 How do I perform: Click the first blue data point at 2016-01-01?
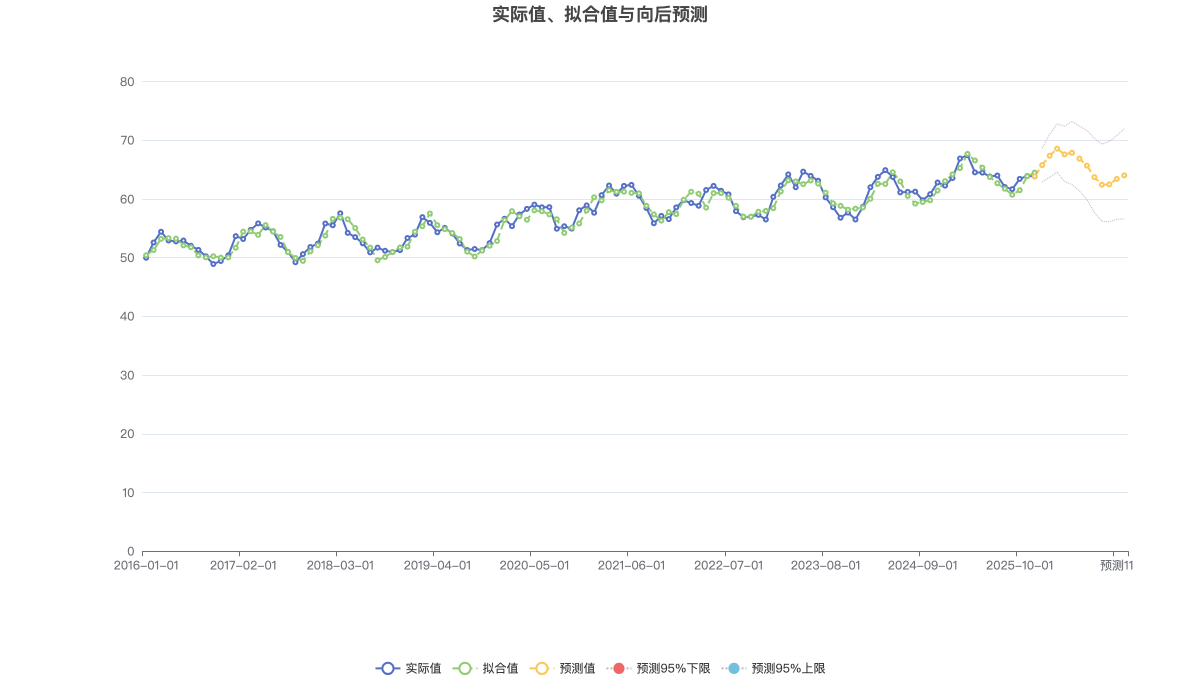146,257
